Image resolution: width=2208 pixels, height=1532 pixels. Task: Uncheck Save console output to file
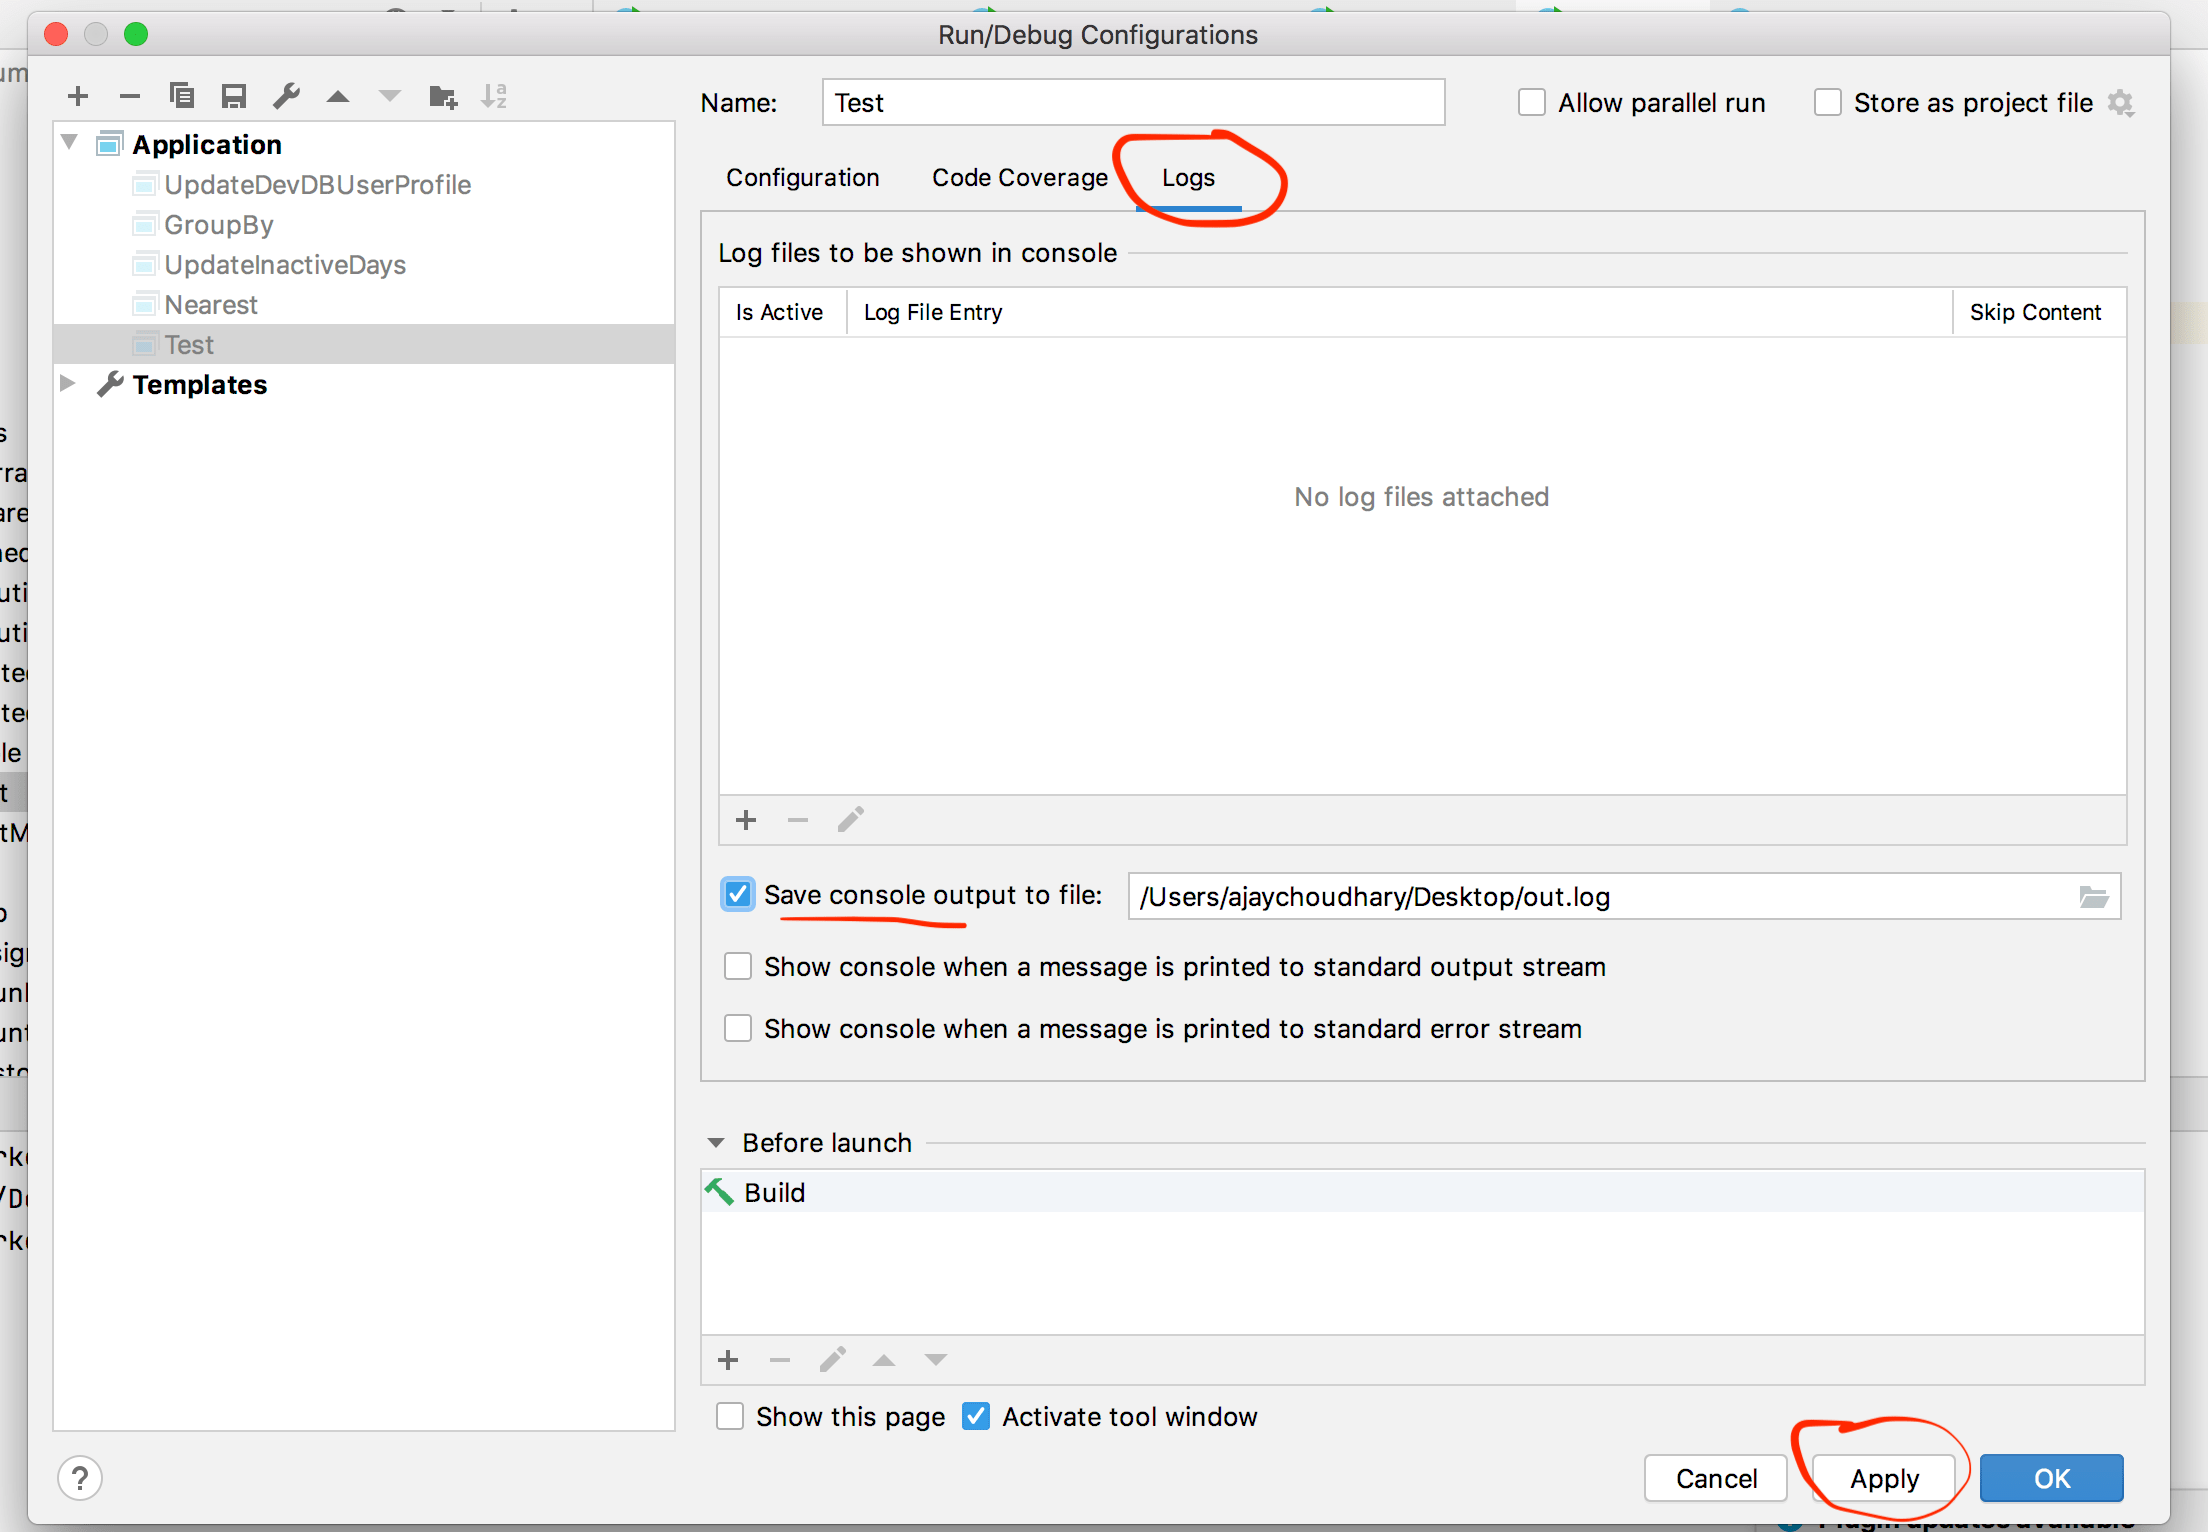(737, 894)
